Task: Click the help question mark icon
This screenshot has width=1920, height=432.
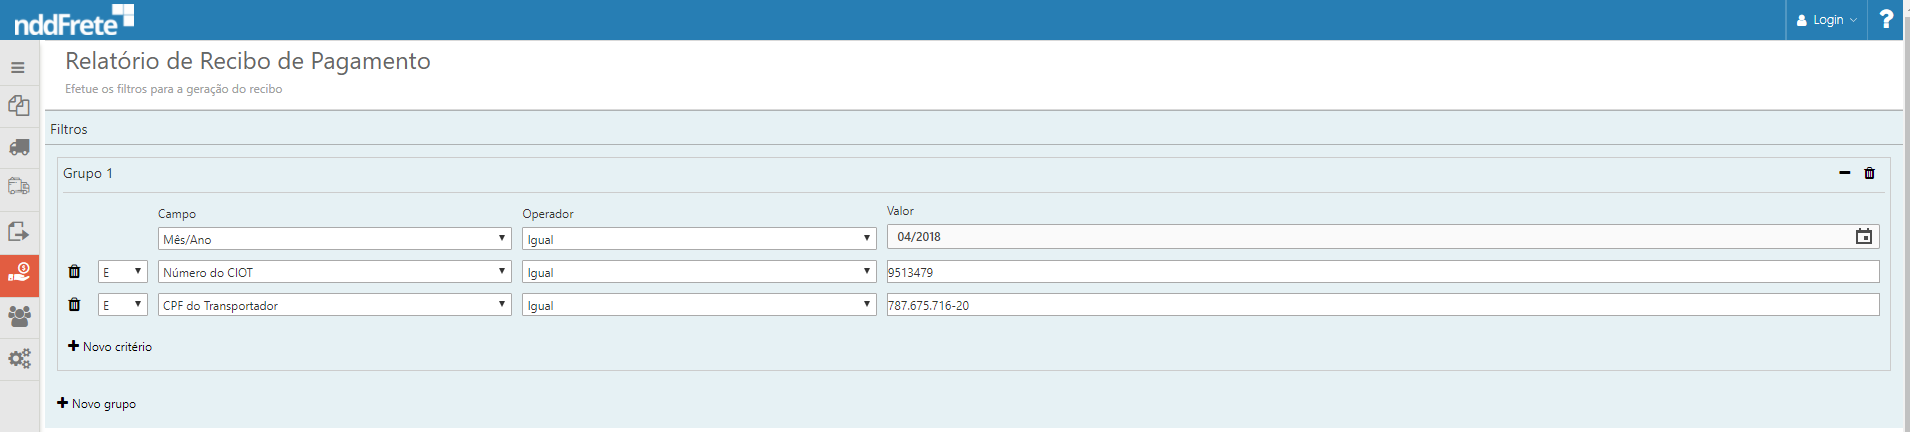Action: click(1886, 19)
